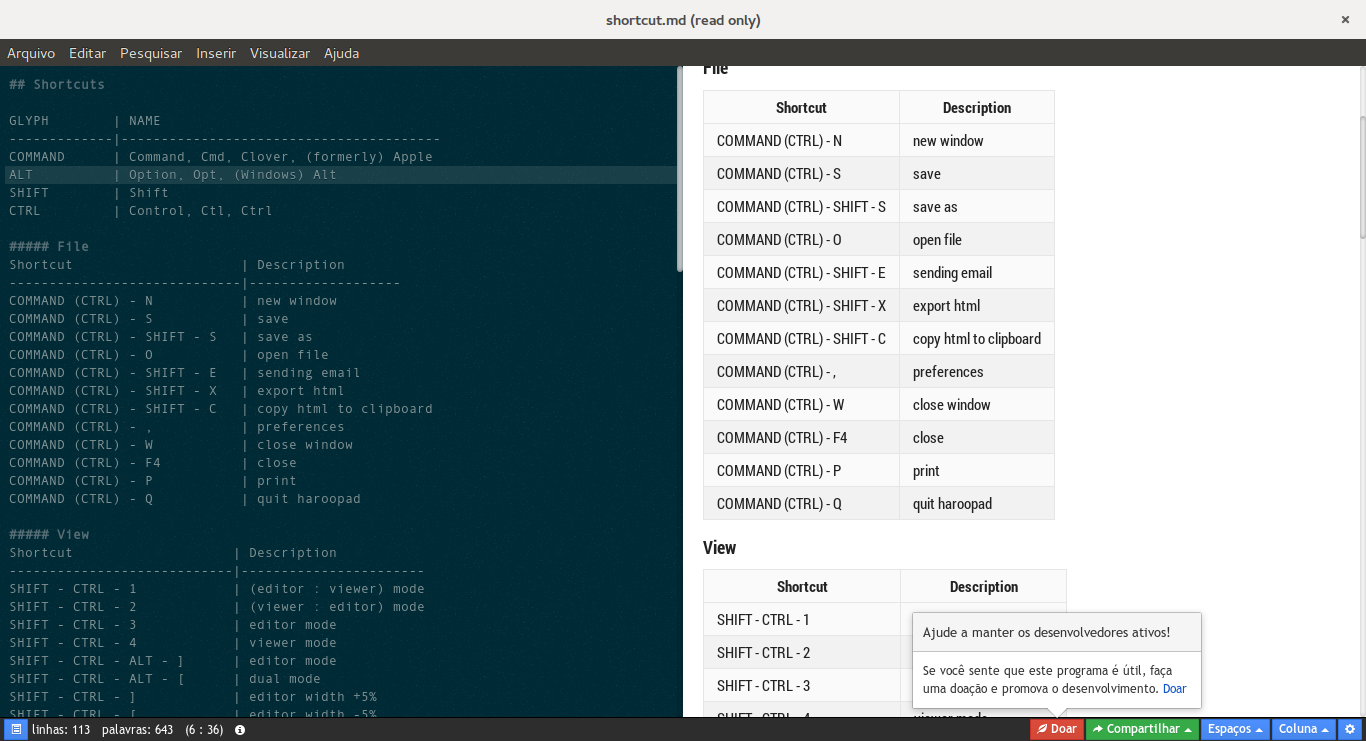The height and width of the screenshot is (741, 1366).
Task: Click the cursor position indicator (6 : 36)
Action: tap(204, 730)
